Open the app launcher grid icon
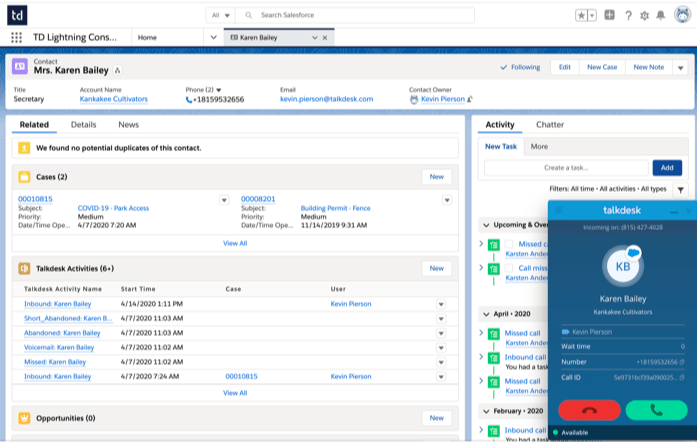This screenshot has height=442, width=697. tap(16, 37)
